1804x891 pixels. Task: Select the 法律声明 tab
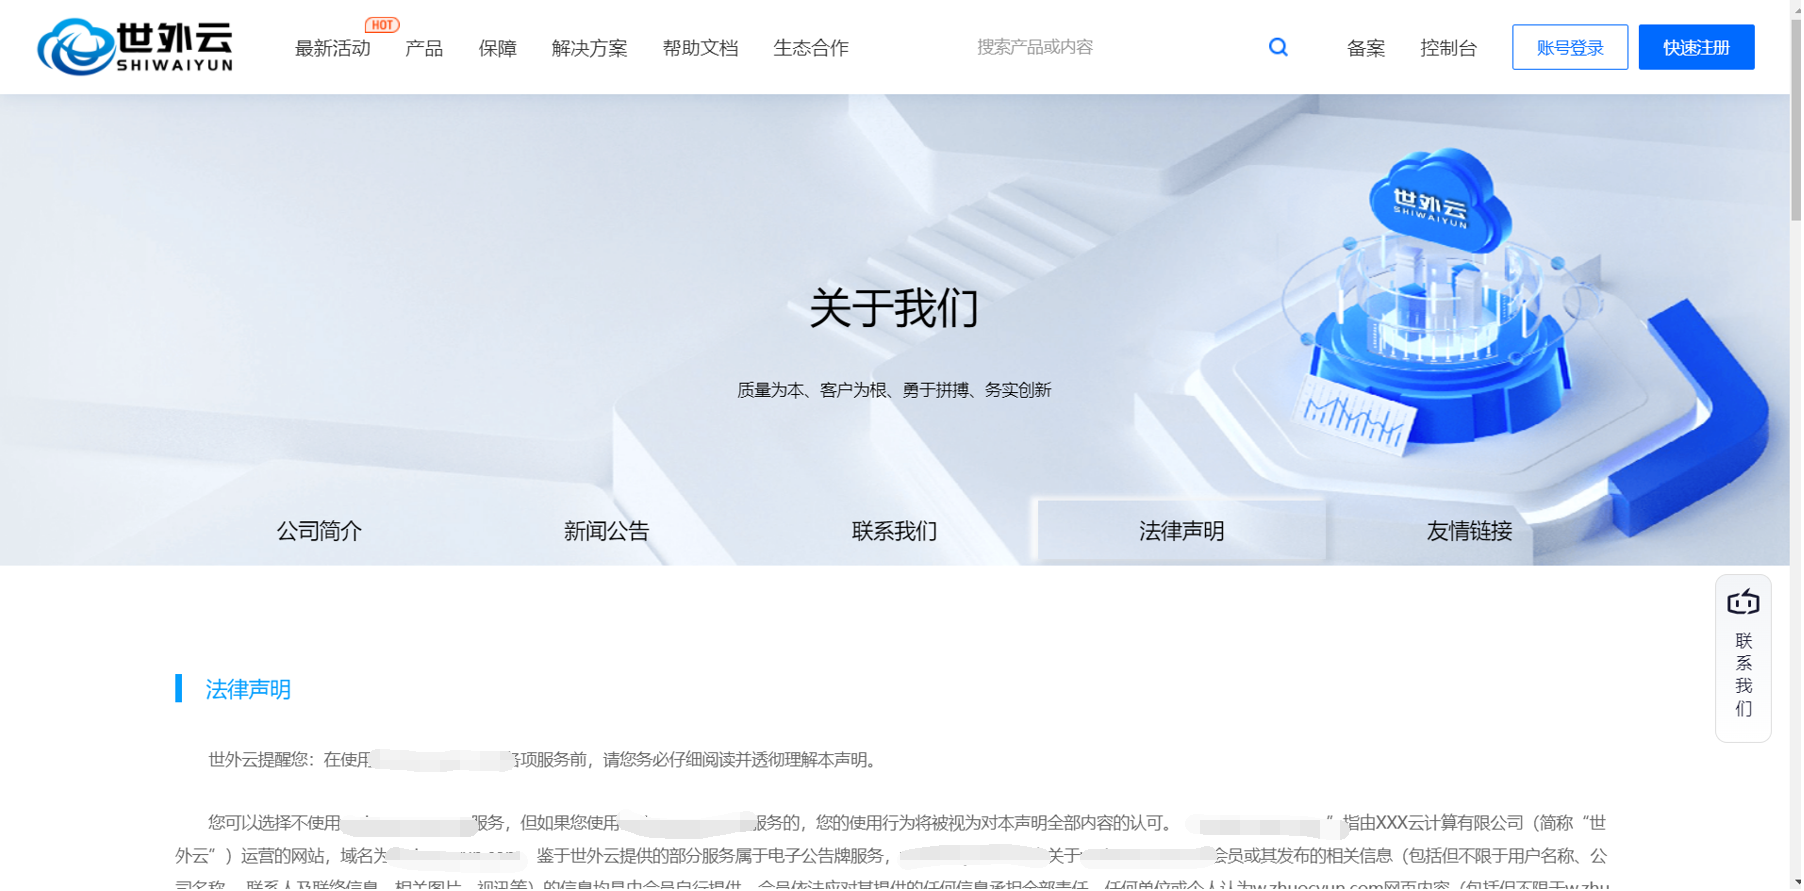1183,531
